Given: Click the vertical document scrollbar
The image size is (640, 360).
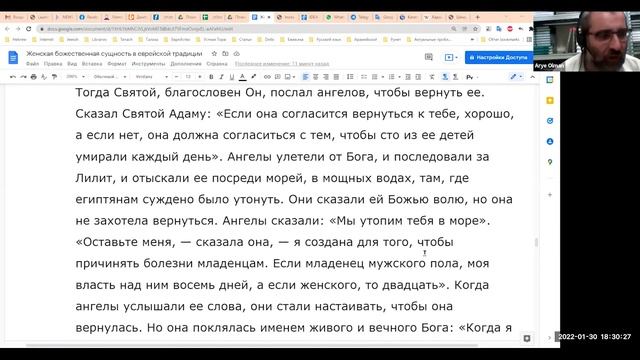Looking at the screenshot, I should (536, 242).
